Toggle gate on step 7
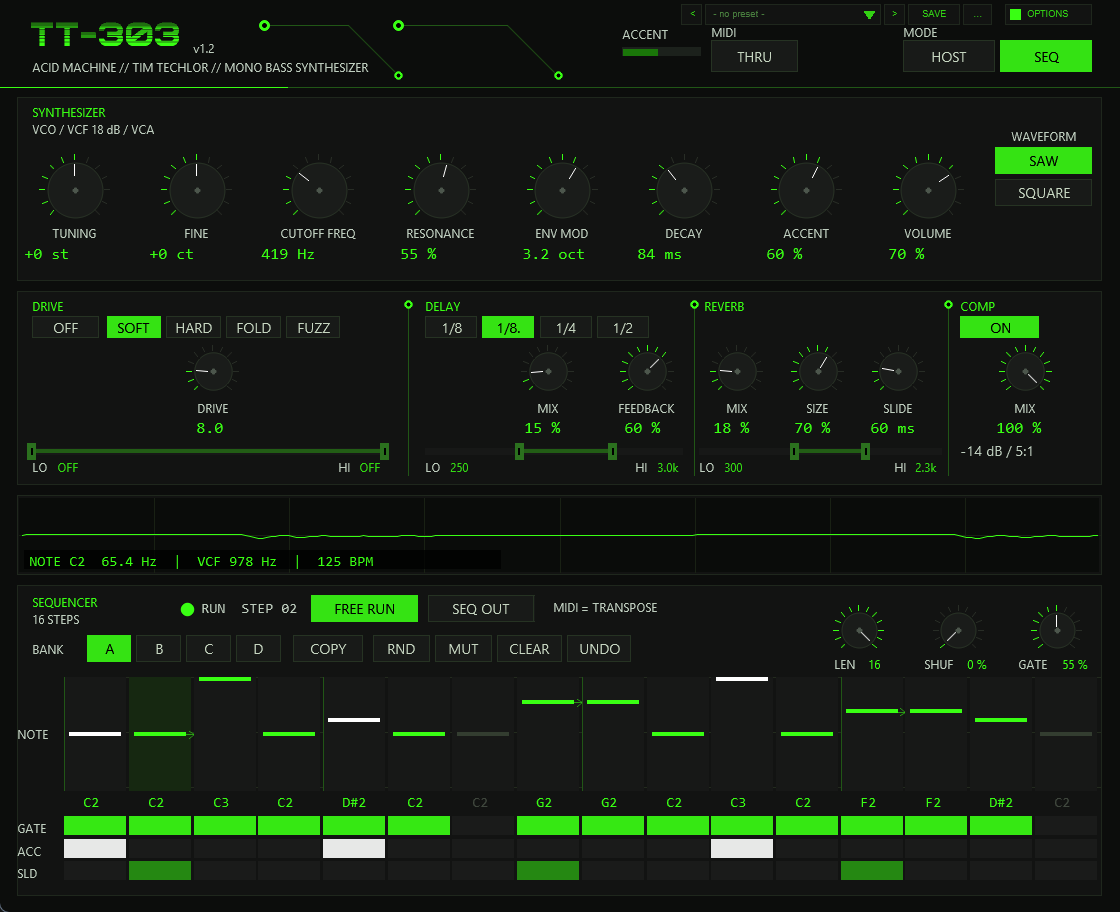 pyautogui.click(x=483, y=826)
